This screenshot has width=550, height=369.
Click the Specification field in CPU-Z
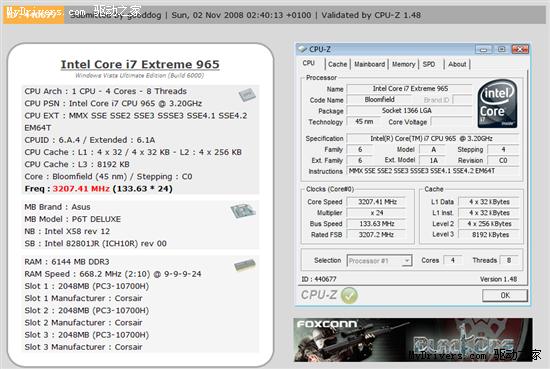pos(433,139)
